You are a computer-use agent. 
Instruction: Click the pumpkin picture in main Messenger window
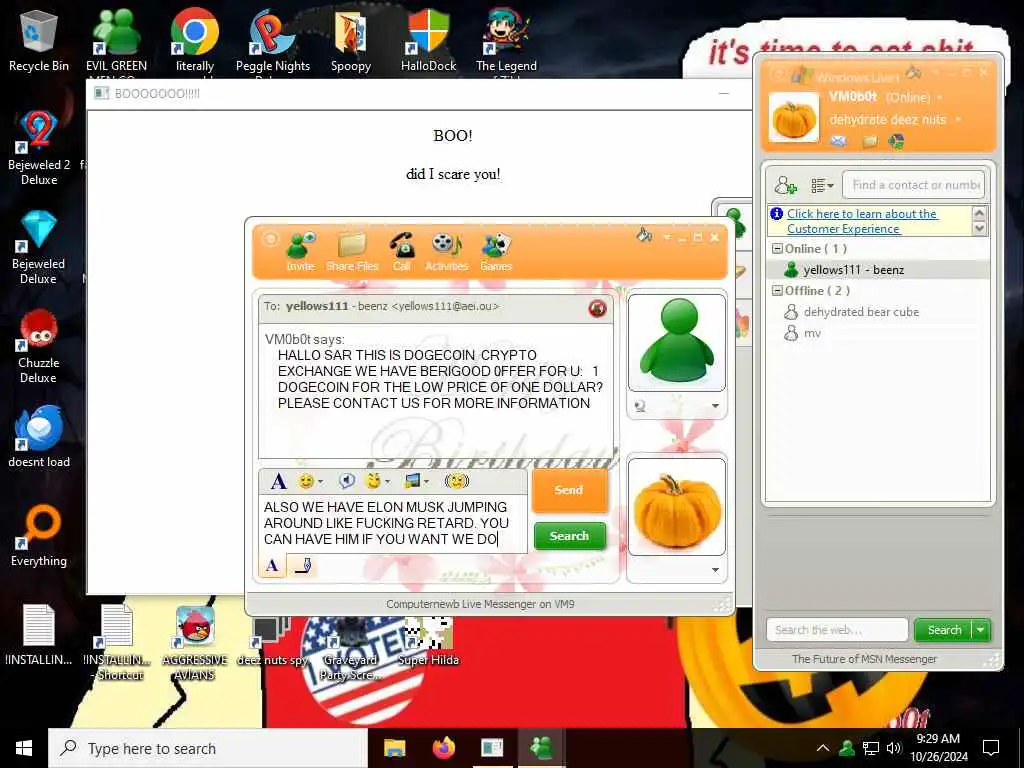click(x=793, y=118)
